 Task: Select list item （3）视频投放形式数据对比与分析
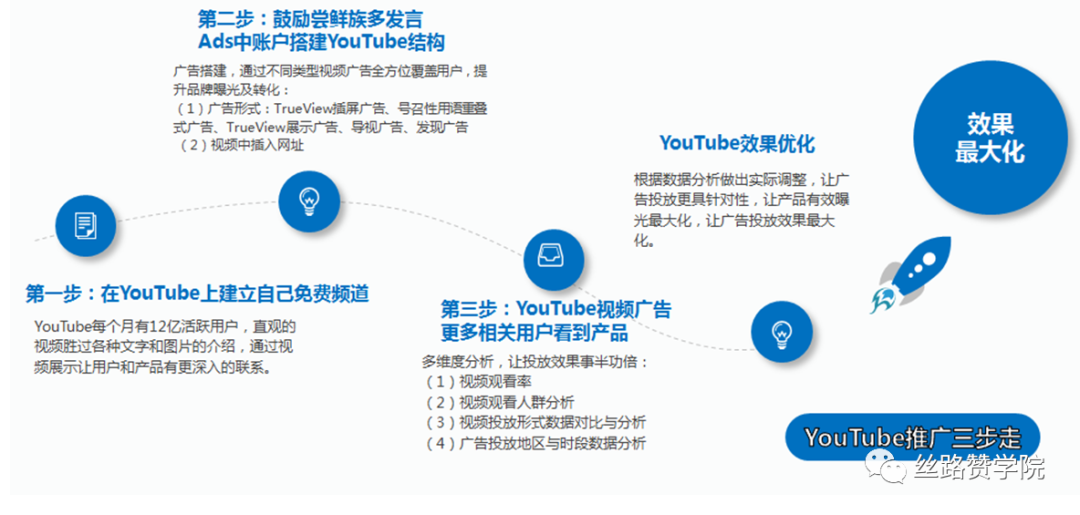[x=534, y=423]
